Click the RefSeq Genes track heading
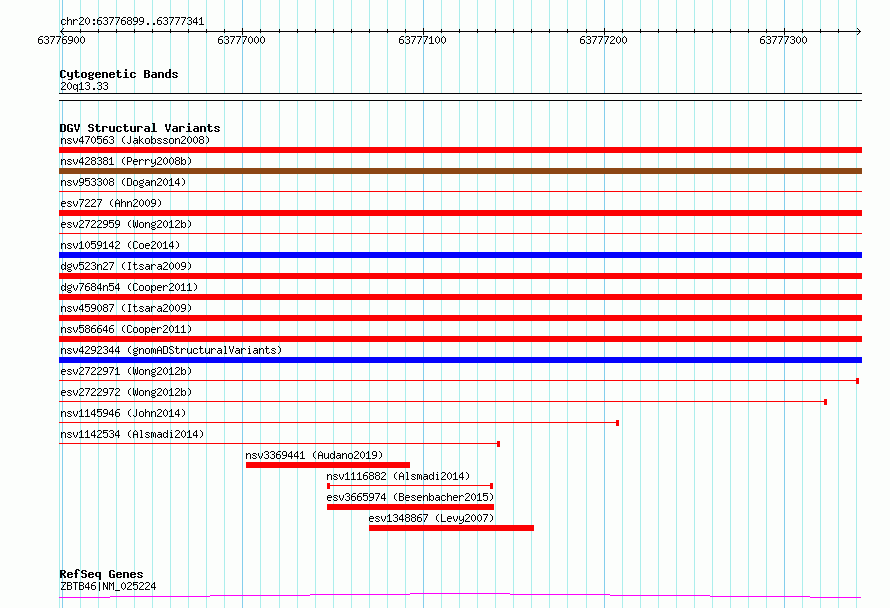This screenshot has width=890, height=608. click(x=102, y=575)
